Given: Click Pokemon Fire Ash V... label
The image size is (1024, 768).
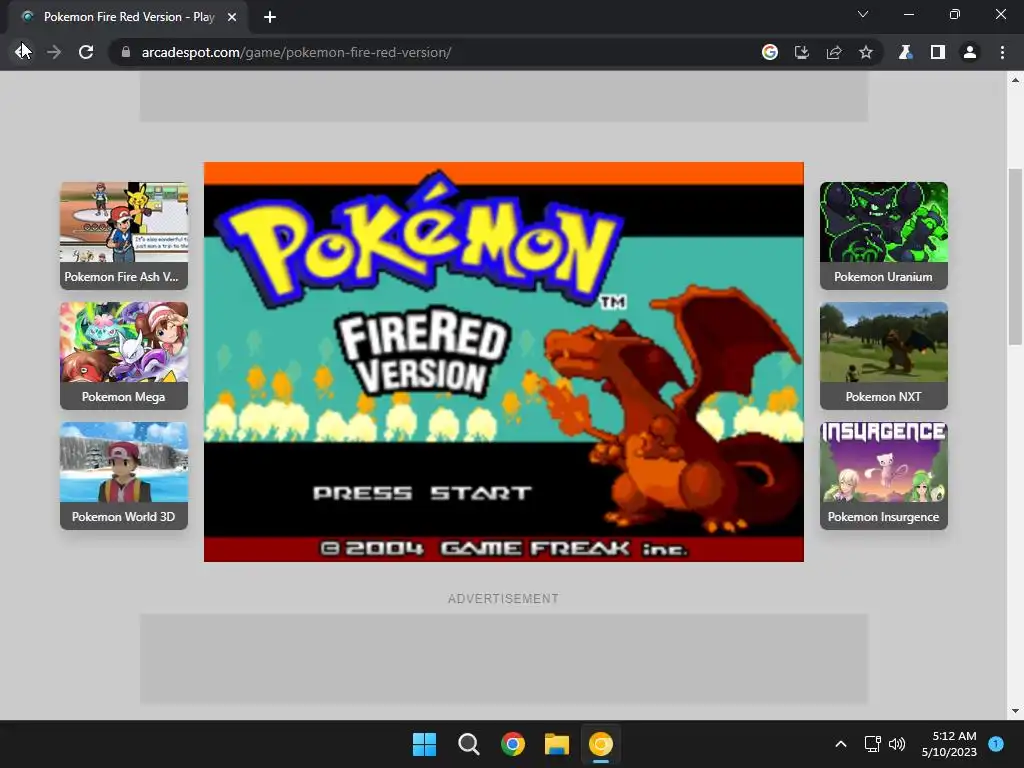Looking at the screenshot, I should [x=121, y=277].
